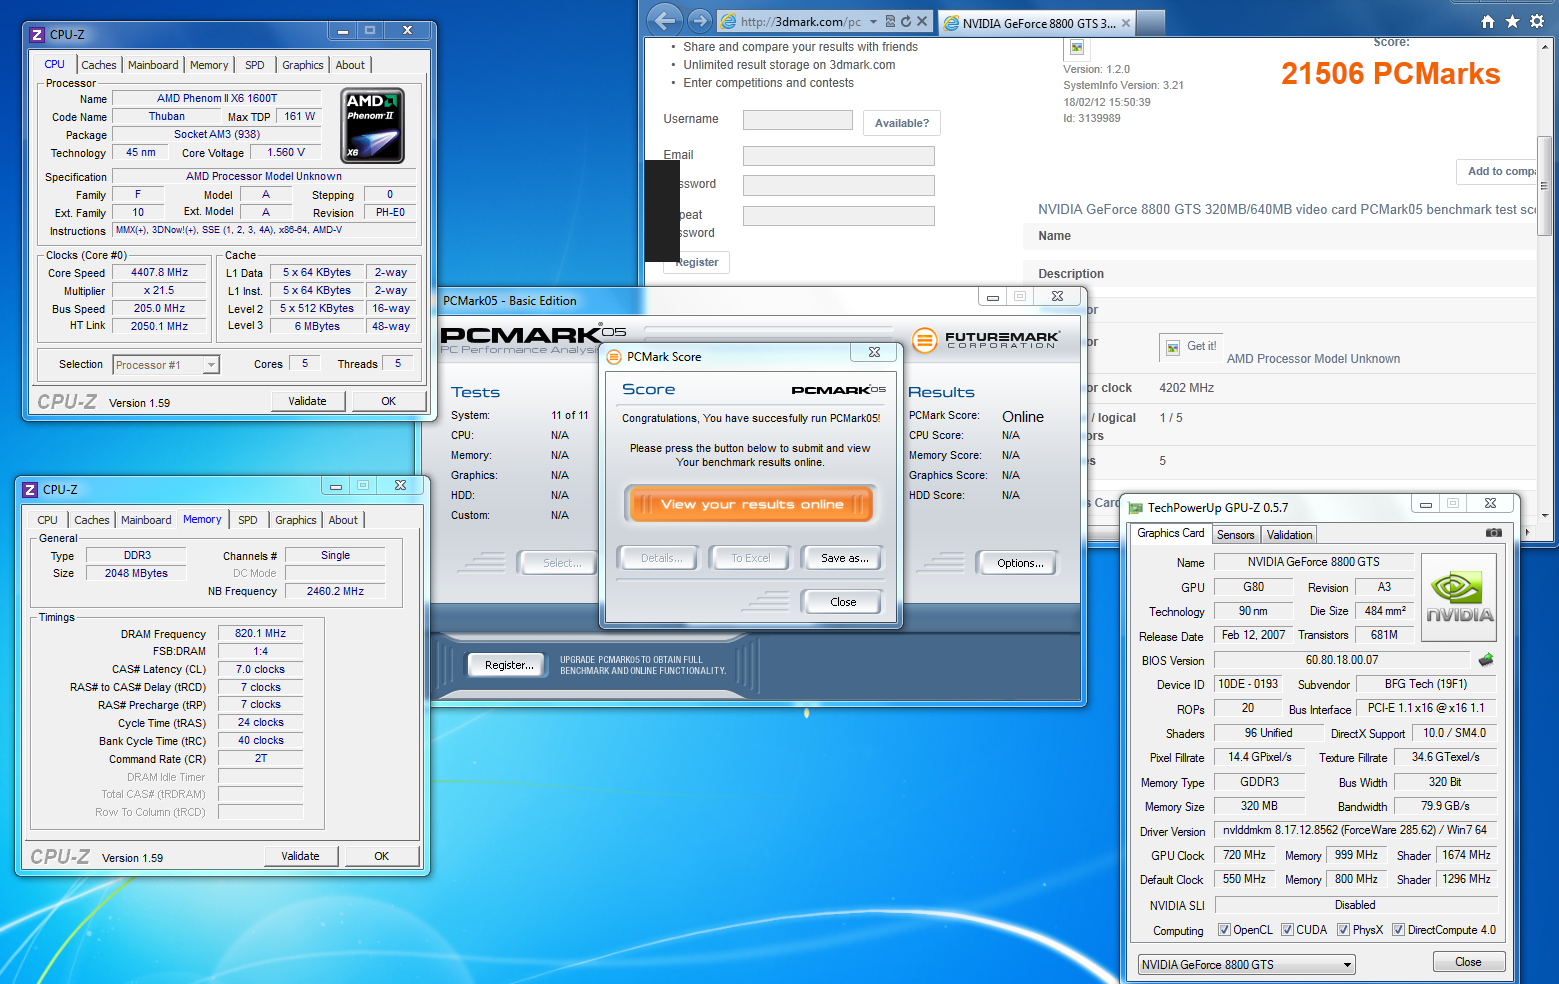Click the 4407.8 MHz Core Speed value
This screenshot has width=1559, height=984.
160,272
